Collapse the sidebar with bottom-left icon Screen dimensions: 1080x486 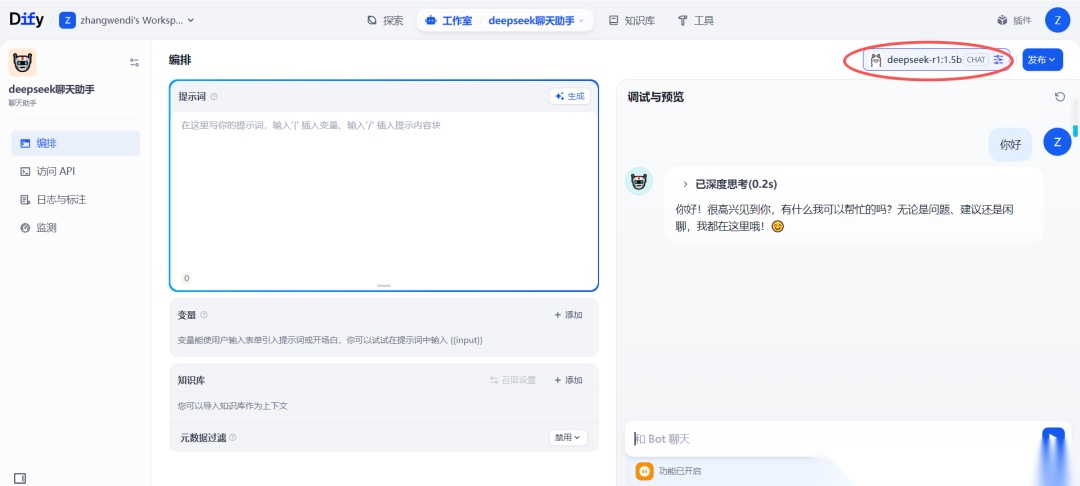pos(20,478)
